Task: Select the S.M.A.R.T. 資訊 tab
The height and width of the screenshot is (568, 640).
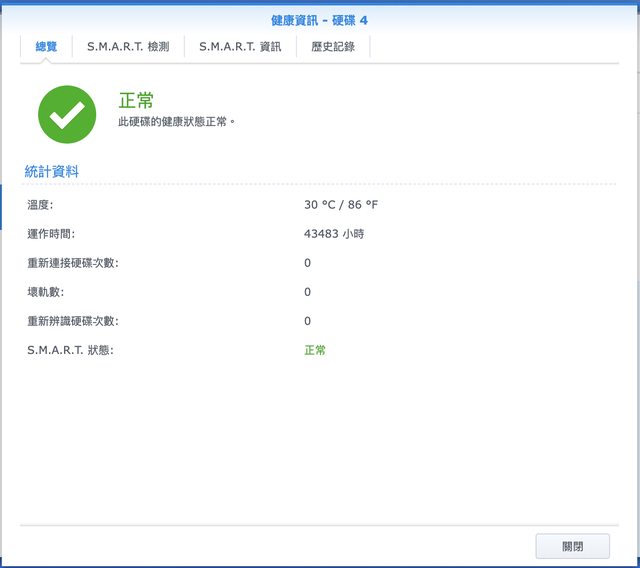Action: (x=240, y=46)
